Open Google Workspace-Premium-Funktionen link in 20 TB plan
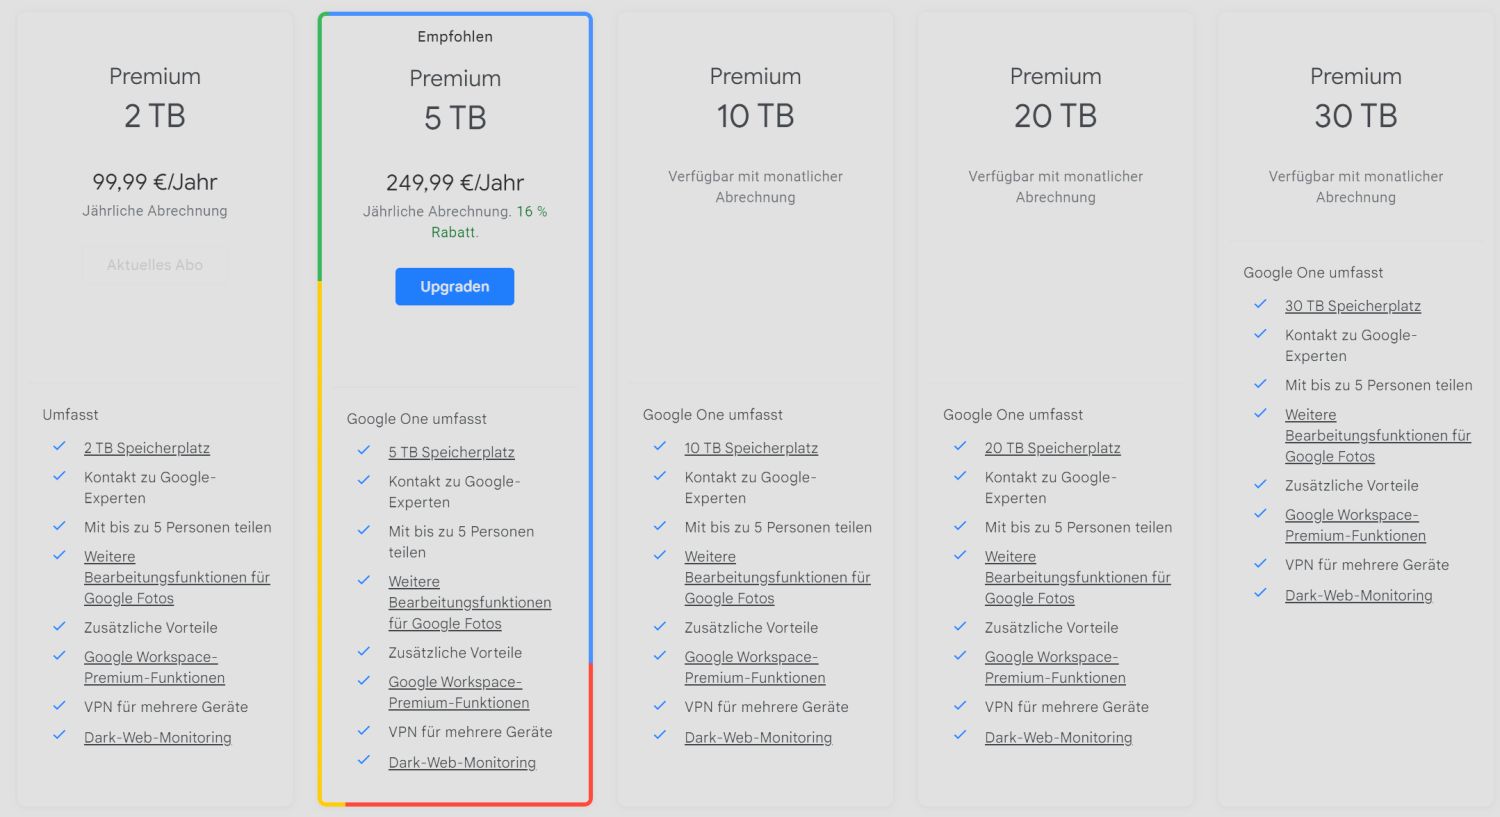1500x817 pixels. click(1054, 667)
